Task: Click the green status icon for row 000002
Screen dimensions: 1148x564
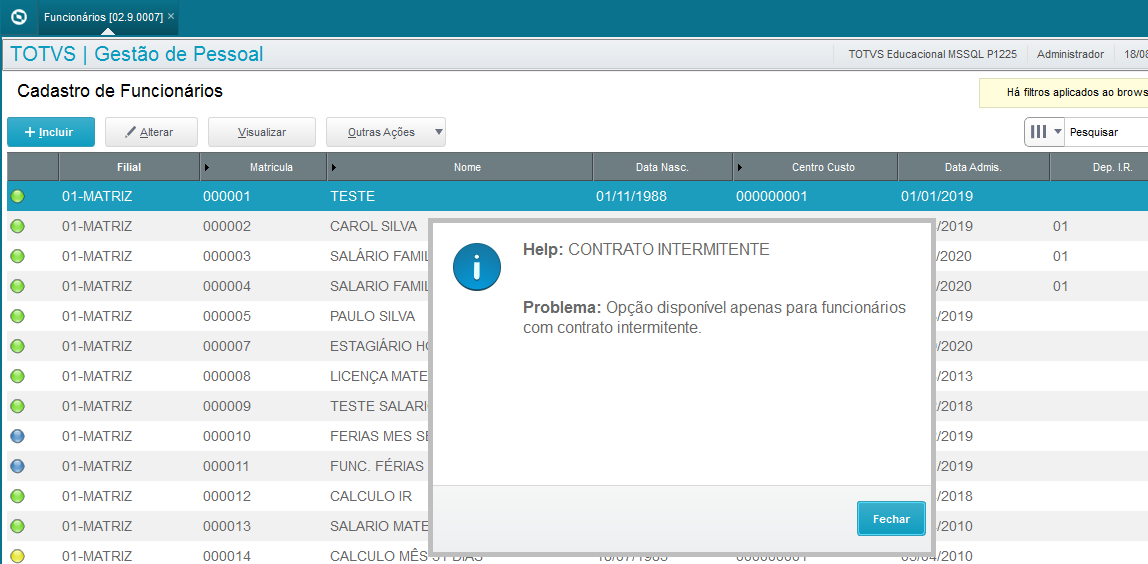Action: [18, 226]
